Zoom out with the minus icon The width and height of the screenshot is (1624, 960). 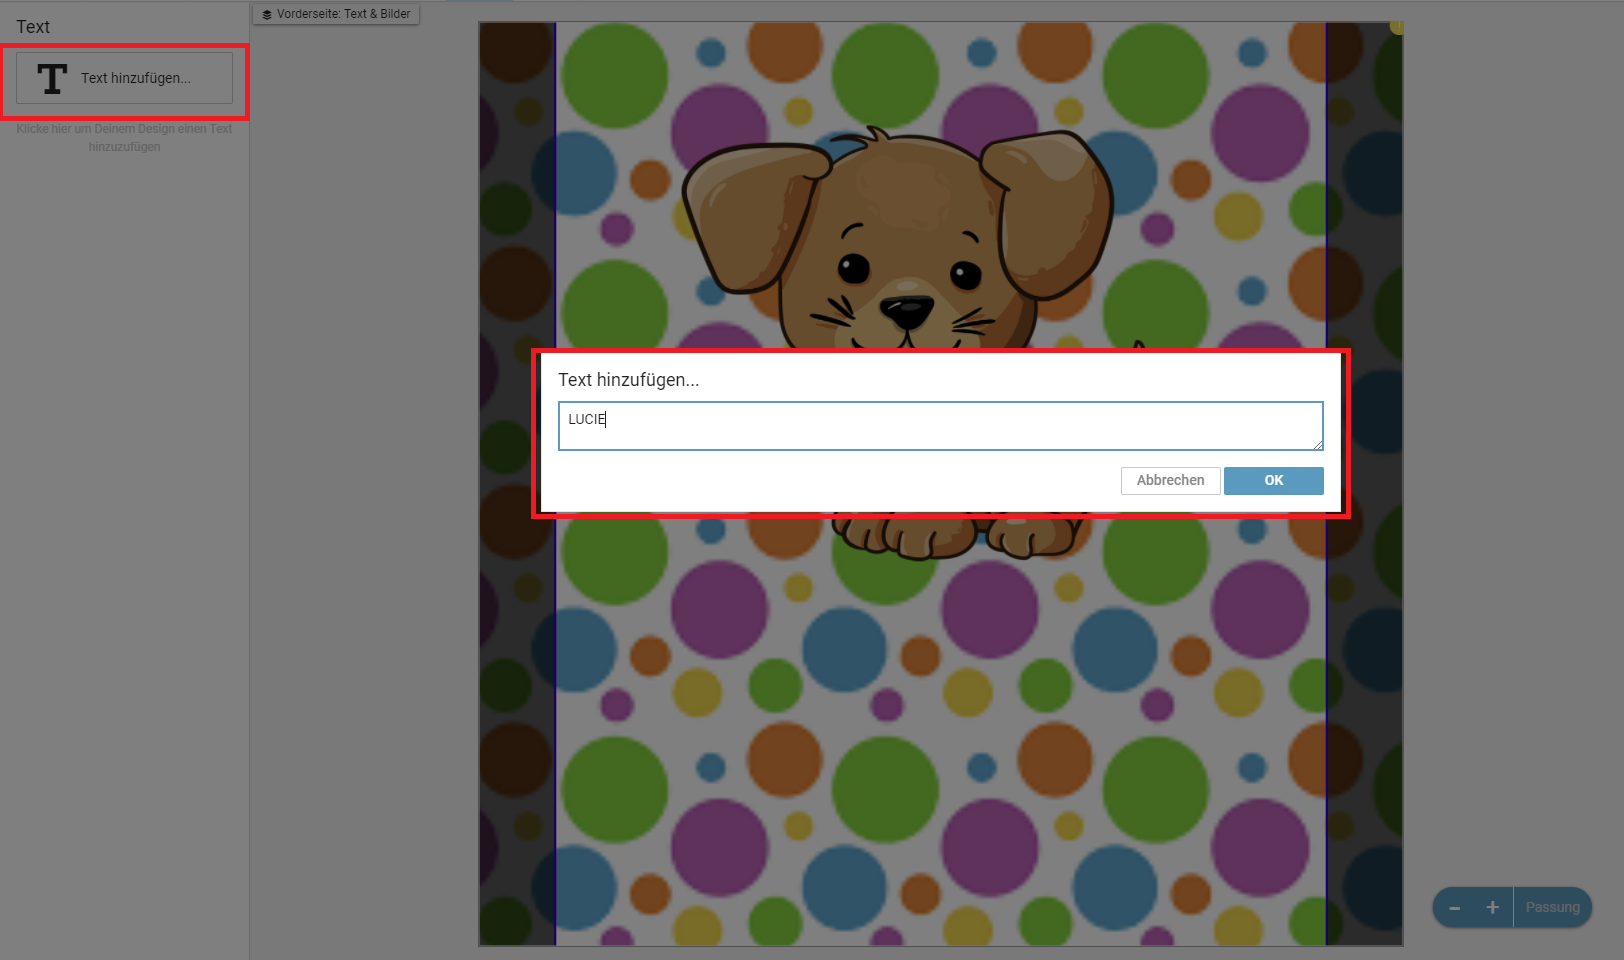(1455, 908)
